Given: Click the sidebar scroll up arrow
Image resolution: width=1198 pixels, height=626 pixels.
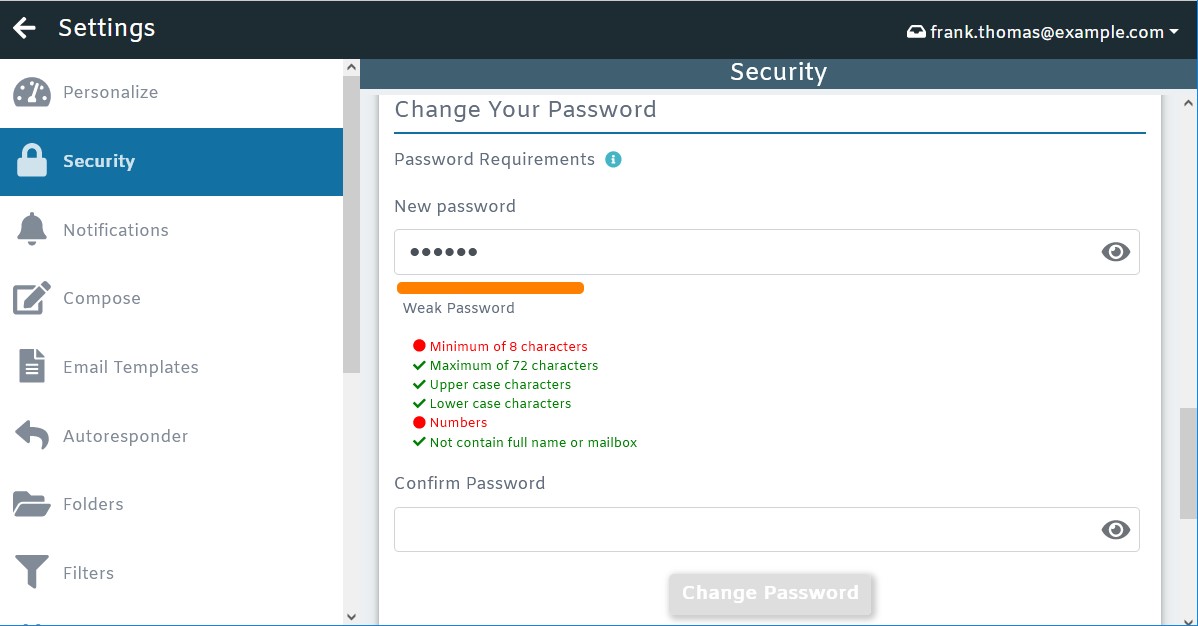Looking at the screenshot, I should pyautogui.click(x=351, y=67).
